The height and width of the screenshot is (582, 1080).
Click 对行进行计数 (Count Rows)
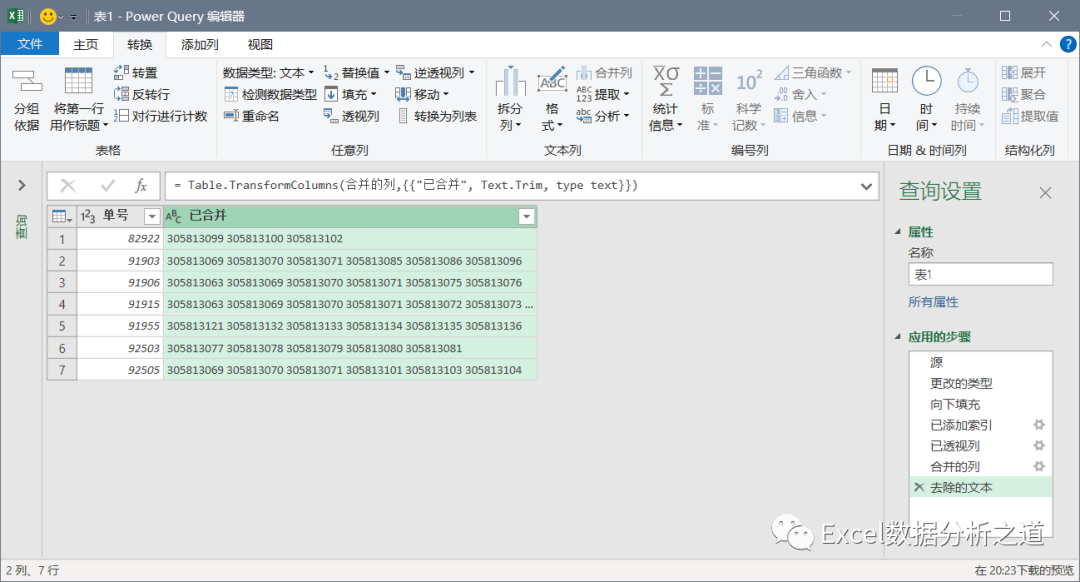point(160,116)
